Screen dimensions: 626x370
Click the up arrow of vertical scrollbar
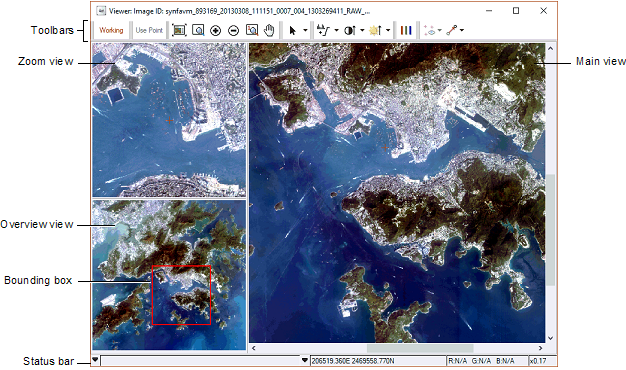(551, 49)
